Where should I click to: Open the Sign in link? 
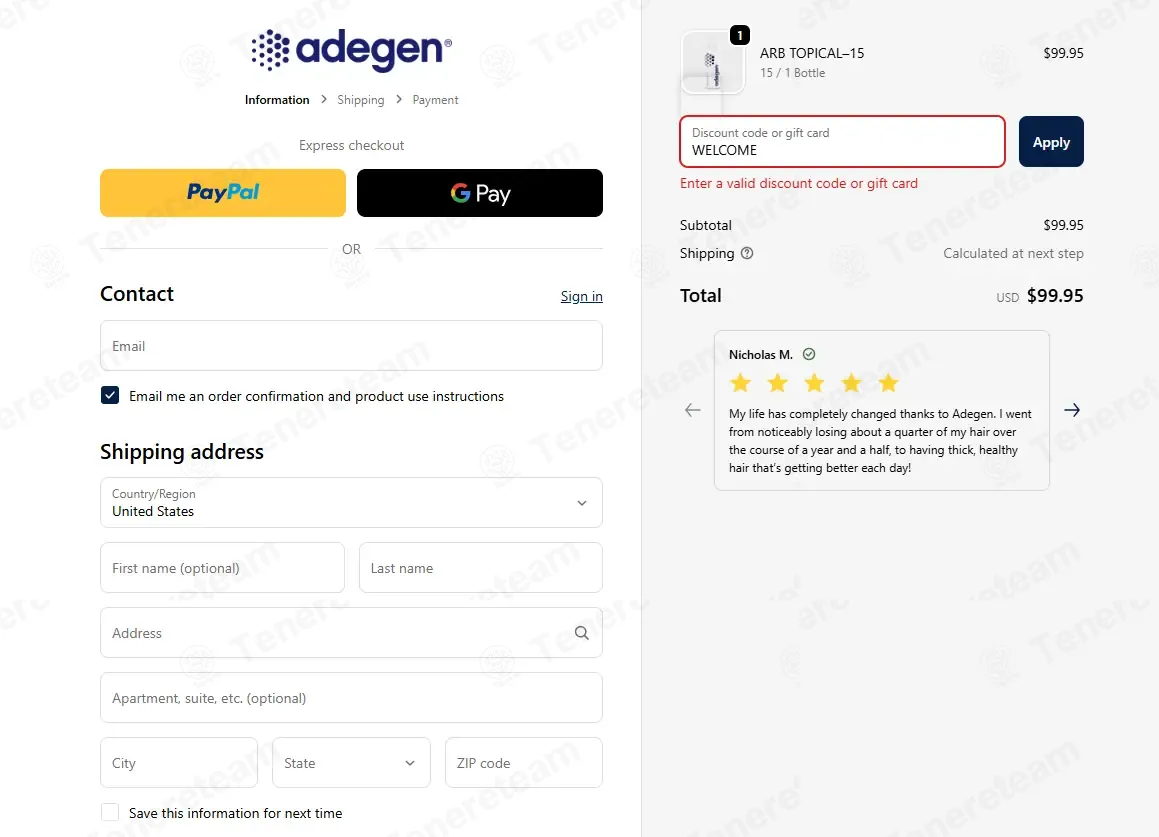coord(582,296)
